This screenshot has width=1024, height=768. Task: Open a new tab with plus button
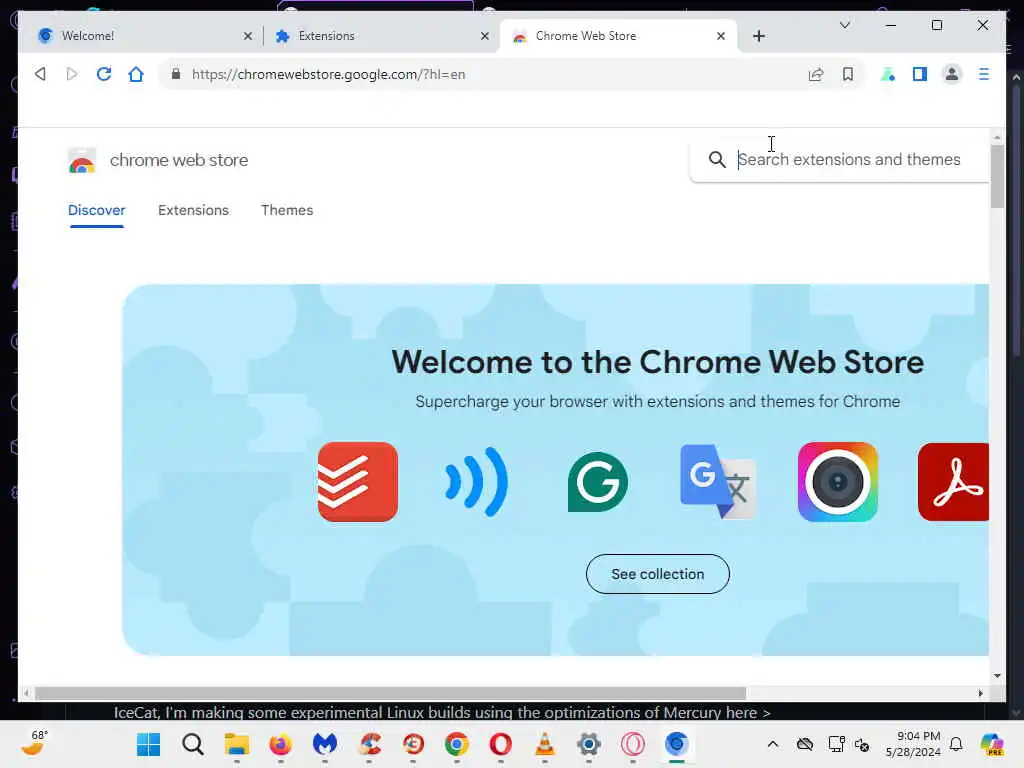click(x=759, y=36)
